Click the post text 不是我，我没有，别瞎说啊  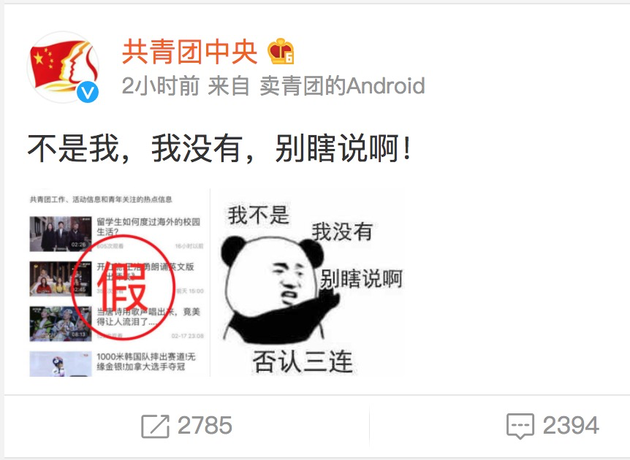coord(219,148)
